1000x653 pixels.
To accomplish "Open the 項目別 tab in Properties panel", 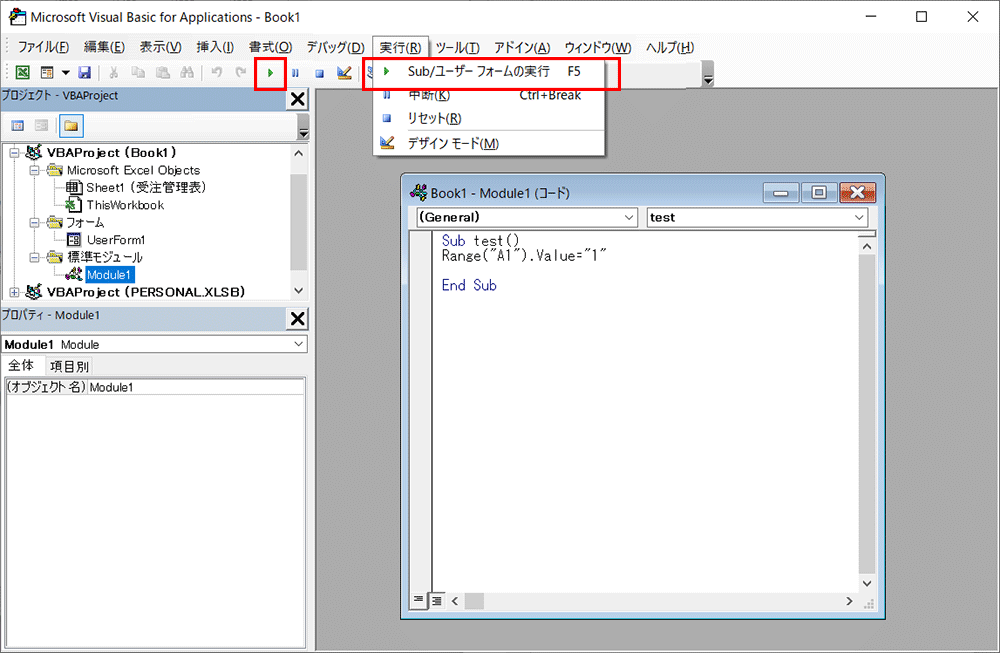I will [x=69, y=366].
